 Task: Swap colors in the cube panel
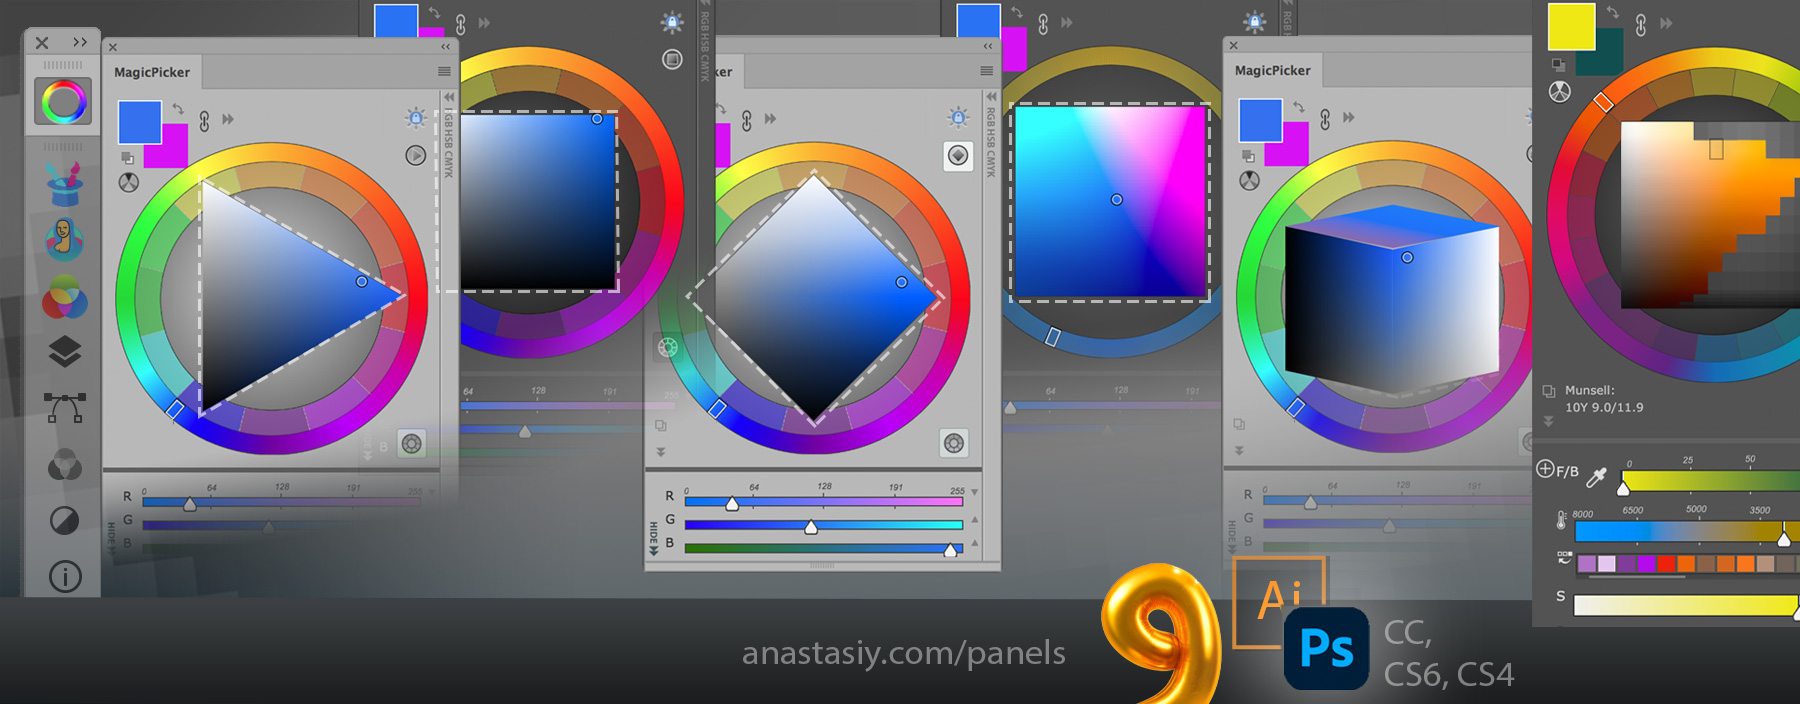[x=1299, y=107]
